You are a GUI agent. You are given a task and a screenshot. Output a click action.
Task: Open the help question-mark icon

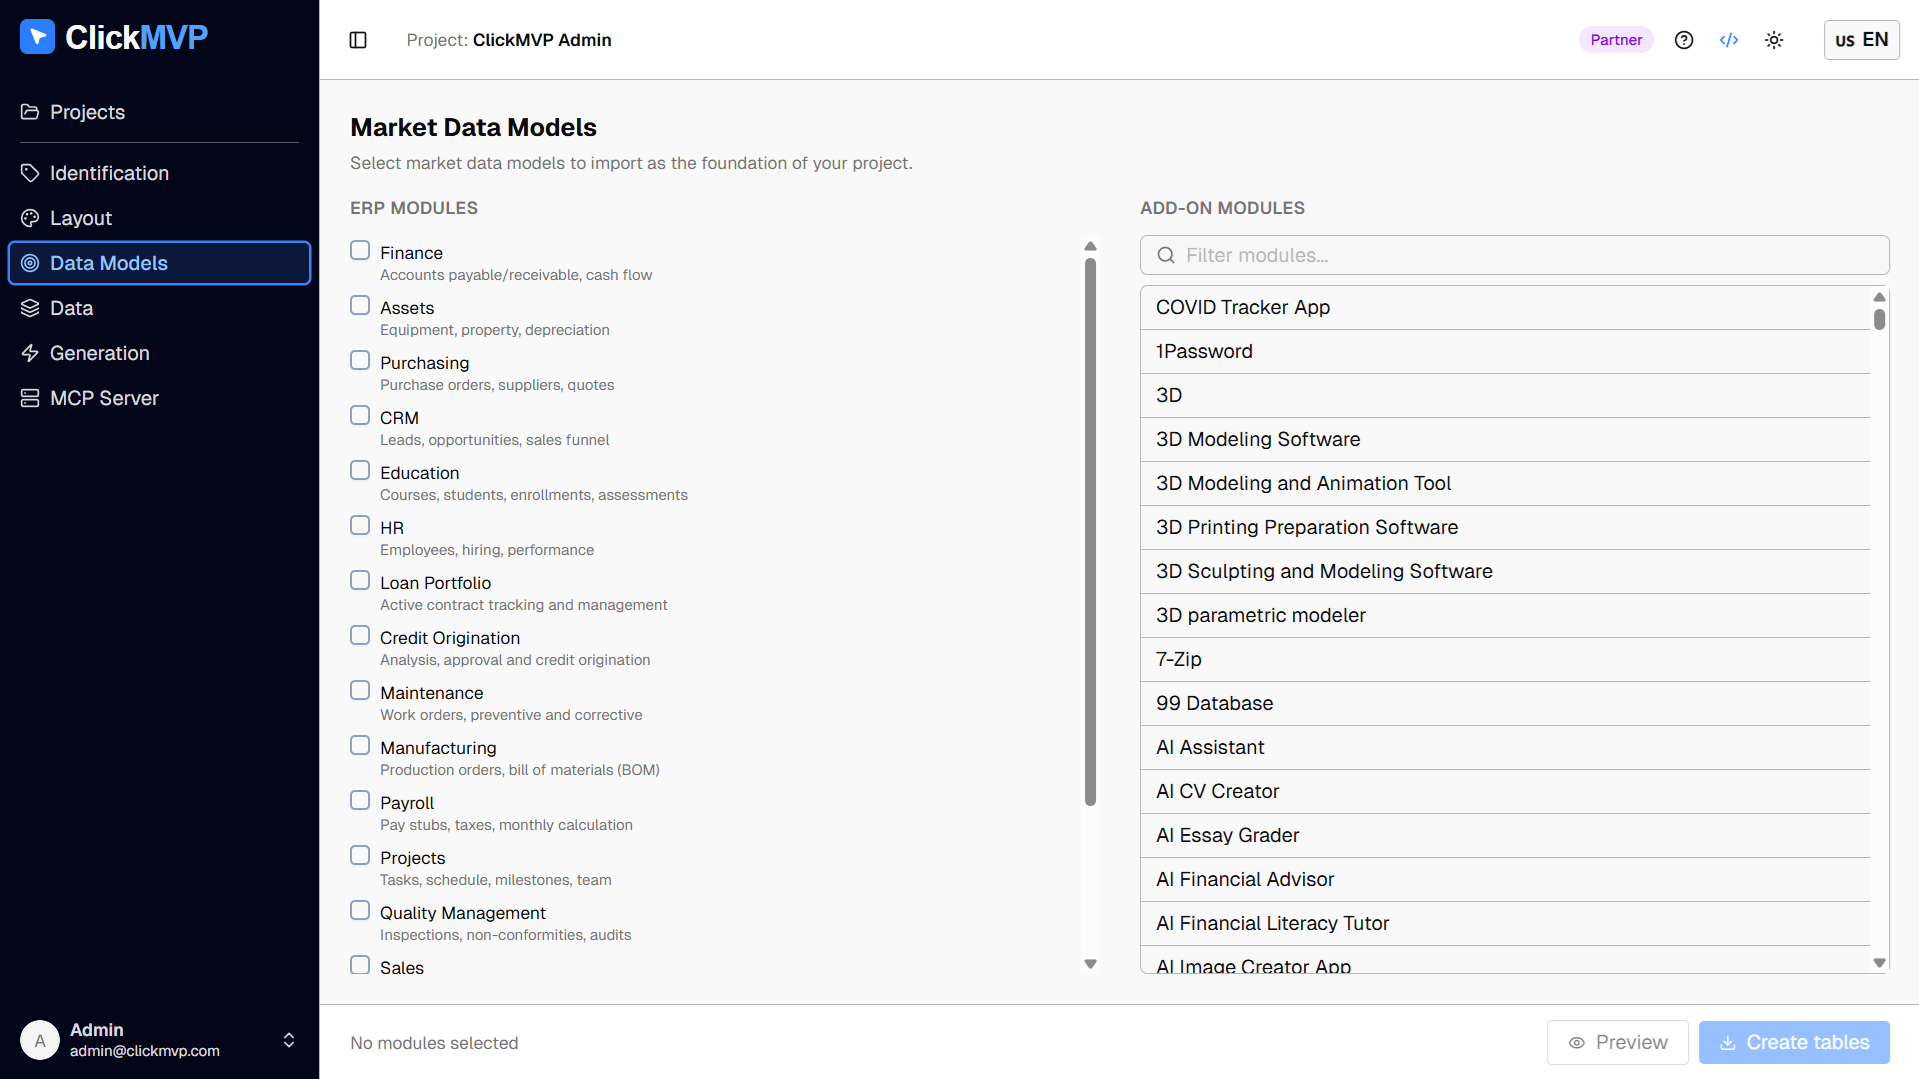(x=1684, y=40)
